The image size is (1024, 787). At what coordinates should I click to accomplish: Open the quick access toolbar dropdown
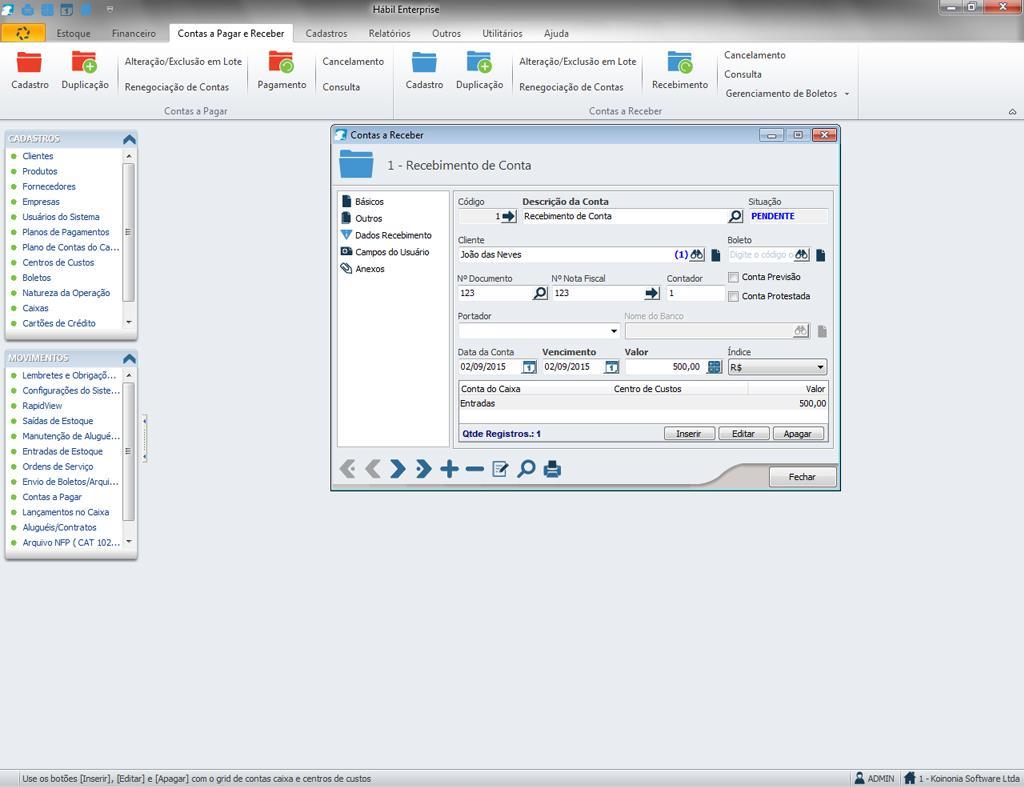click(110, 9)
